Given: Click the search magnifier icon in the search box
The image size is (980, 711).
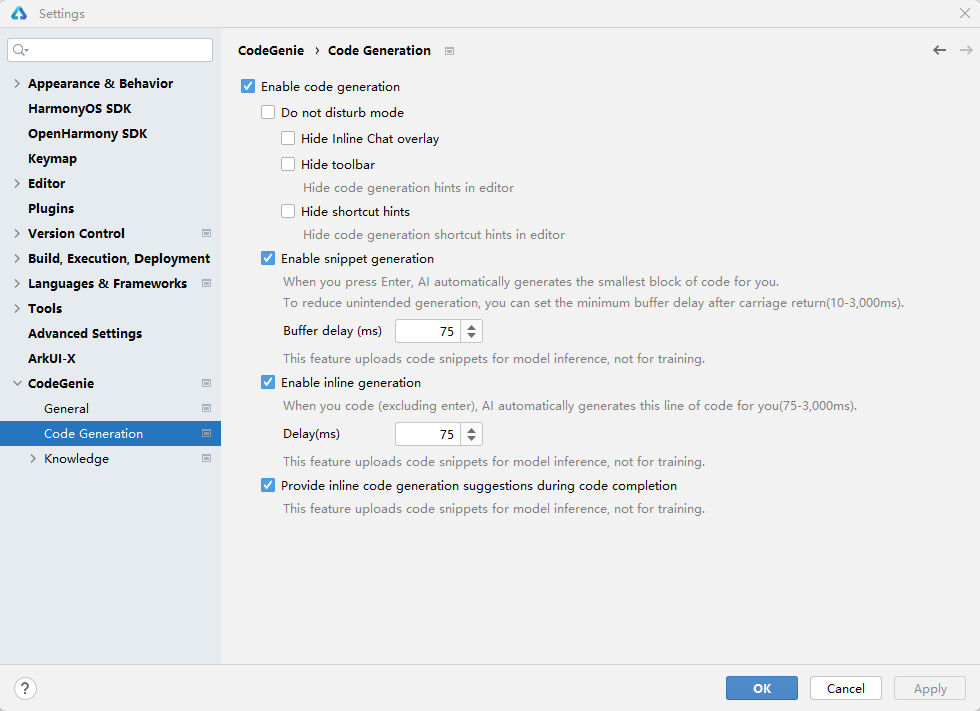Looking at the screenshot, I should pyautogui.click(x=21, y=50).
